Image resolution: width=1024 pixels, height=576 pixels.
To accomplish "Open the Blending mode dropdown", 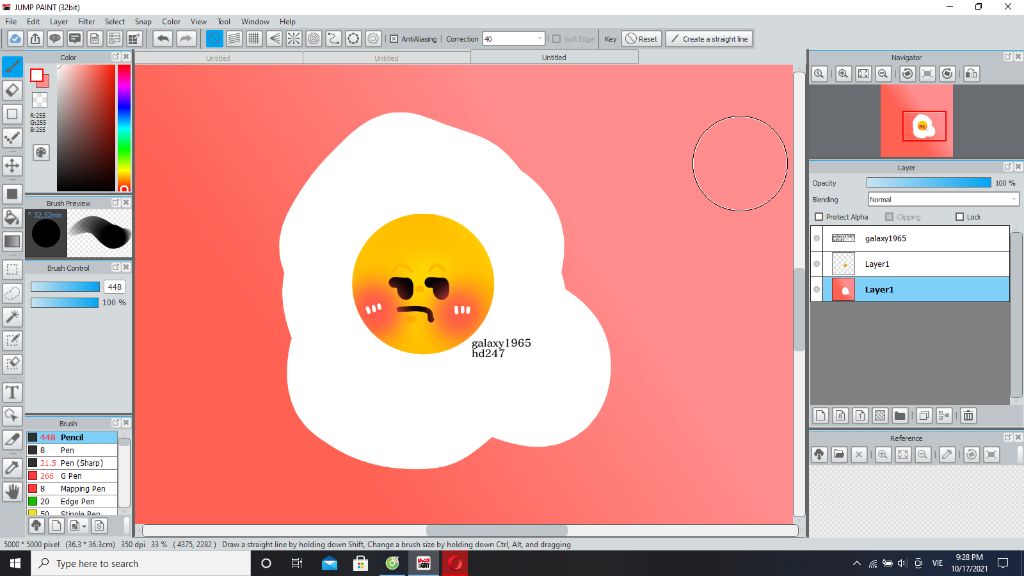I will coord(942,199).
